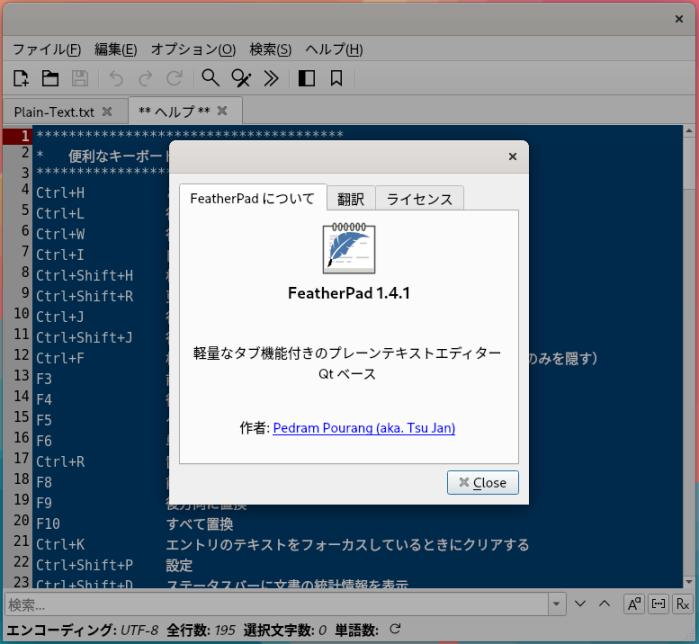This screenshot has height=644, width=699.
Task: Click the scrollbar down arrow in editor
Action: [x=690, y=582]
